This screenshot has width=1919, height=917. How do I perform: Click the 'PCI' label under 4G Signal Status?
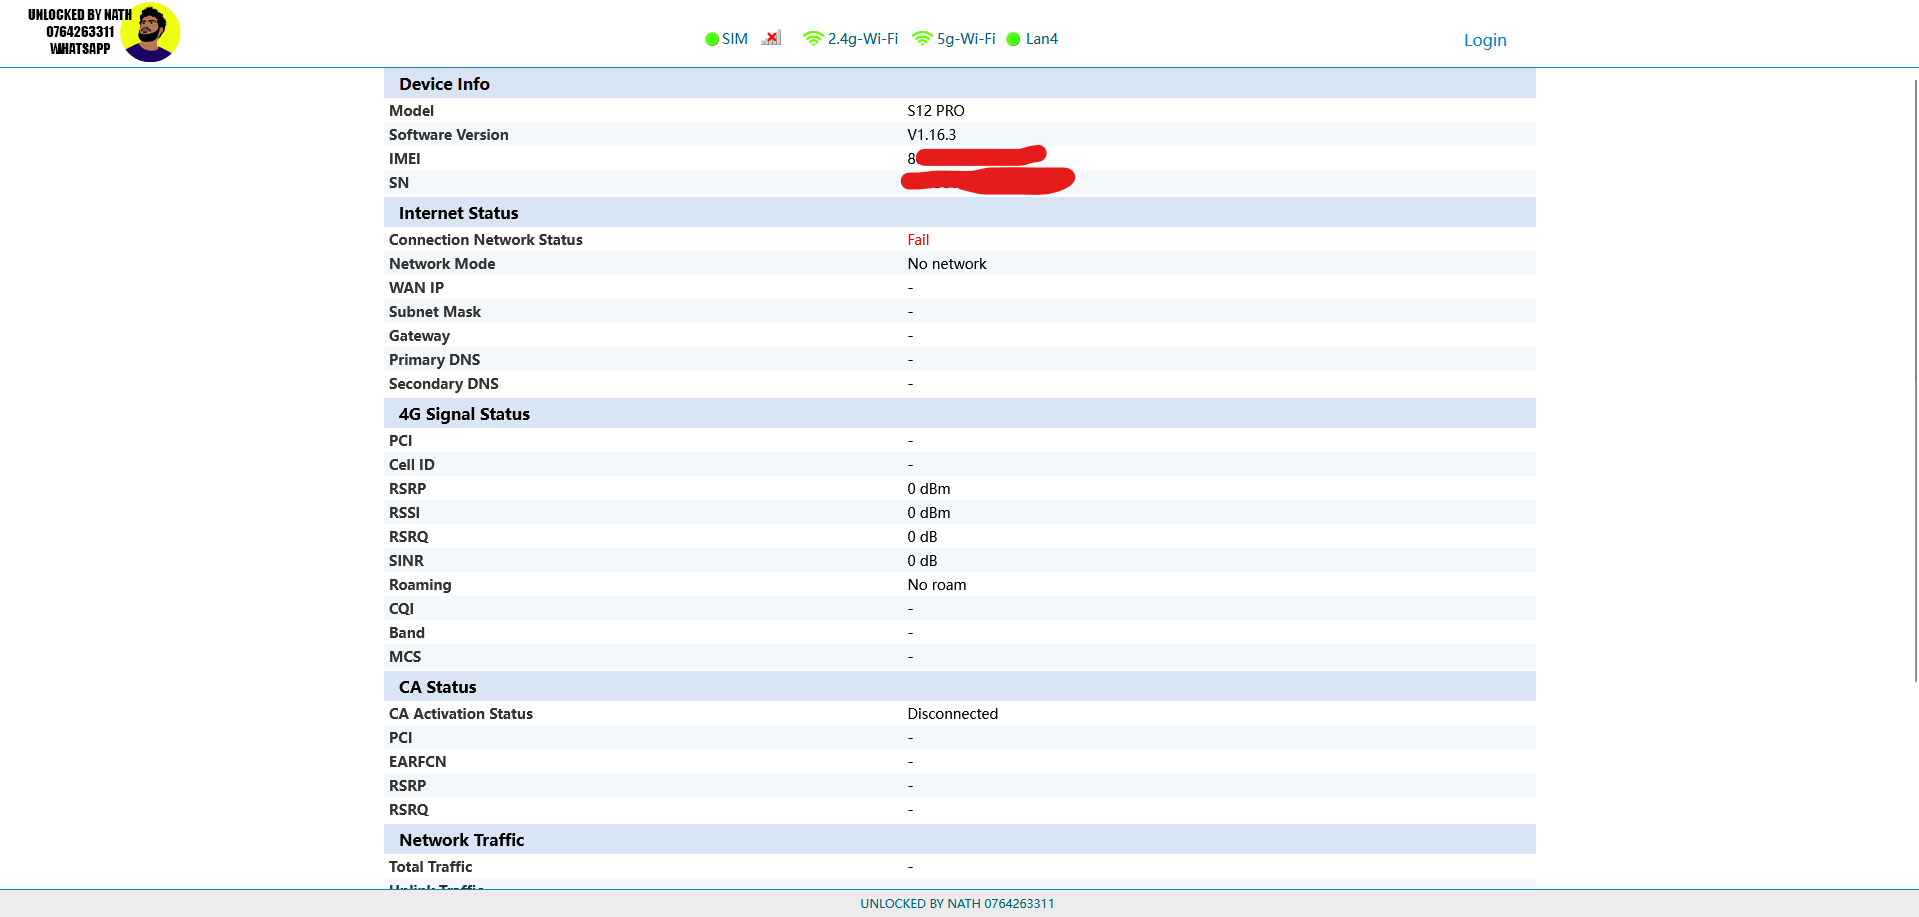tap(400, 441)
